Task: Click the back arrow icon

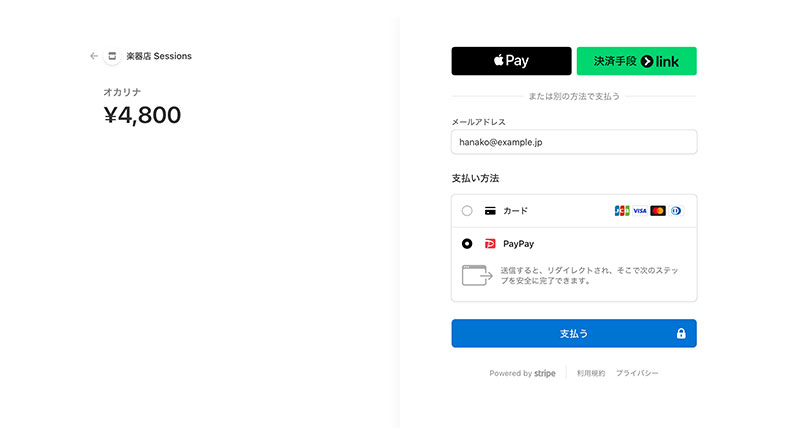Action: tap(94, 56)
